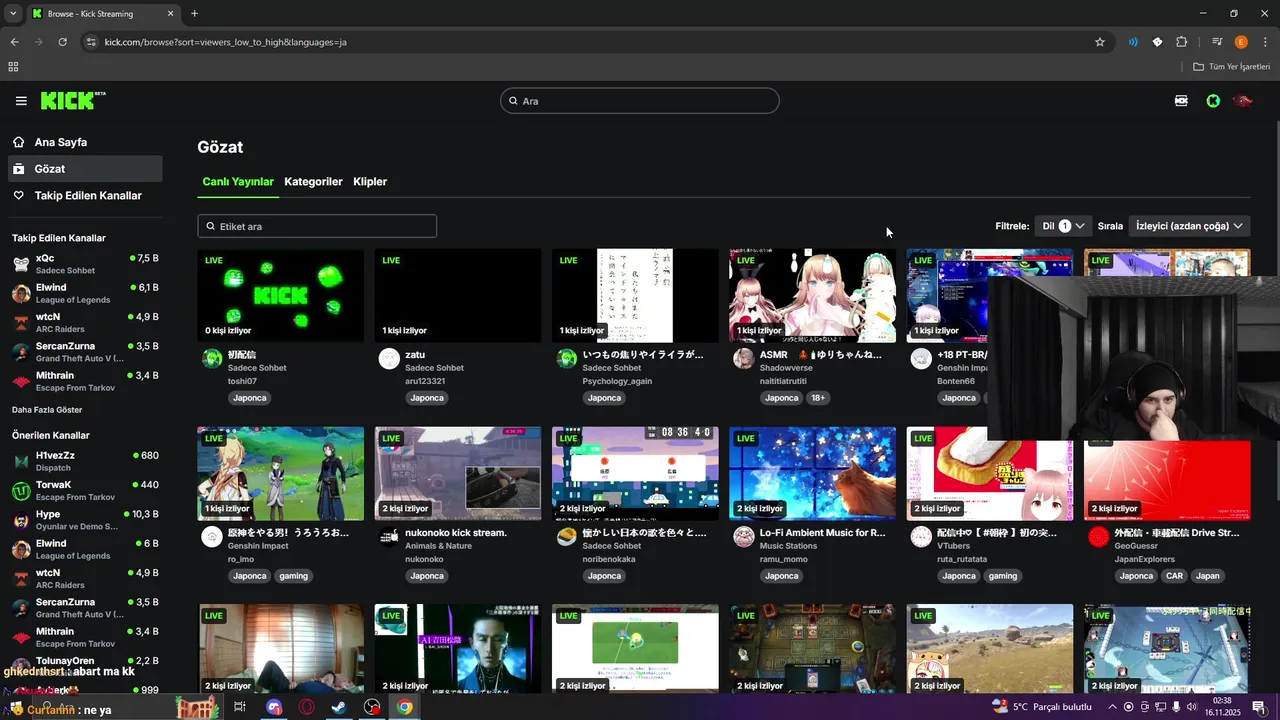
Task: Open Discord from the taskbar
Action: tap(274, 707)
